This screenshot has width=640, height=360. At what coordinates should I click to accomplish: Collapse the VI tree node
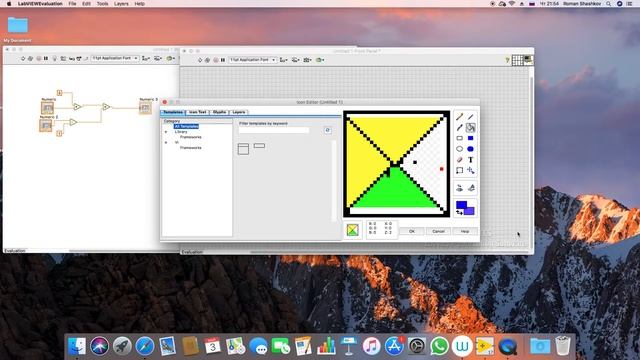pyautogui.click(x=166, y=142)
